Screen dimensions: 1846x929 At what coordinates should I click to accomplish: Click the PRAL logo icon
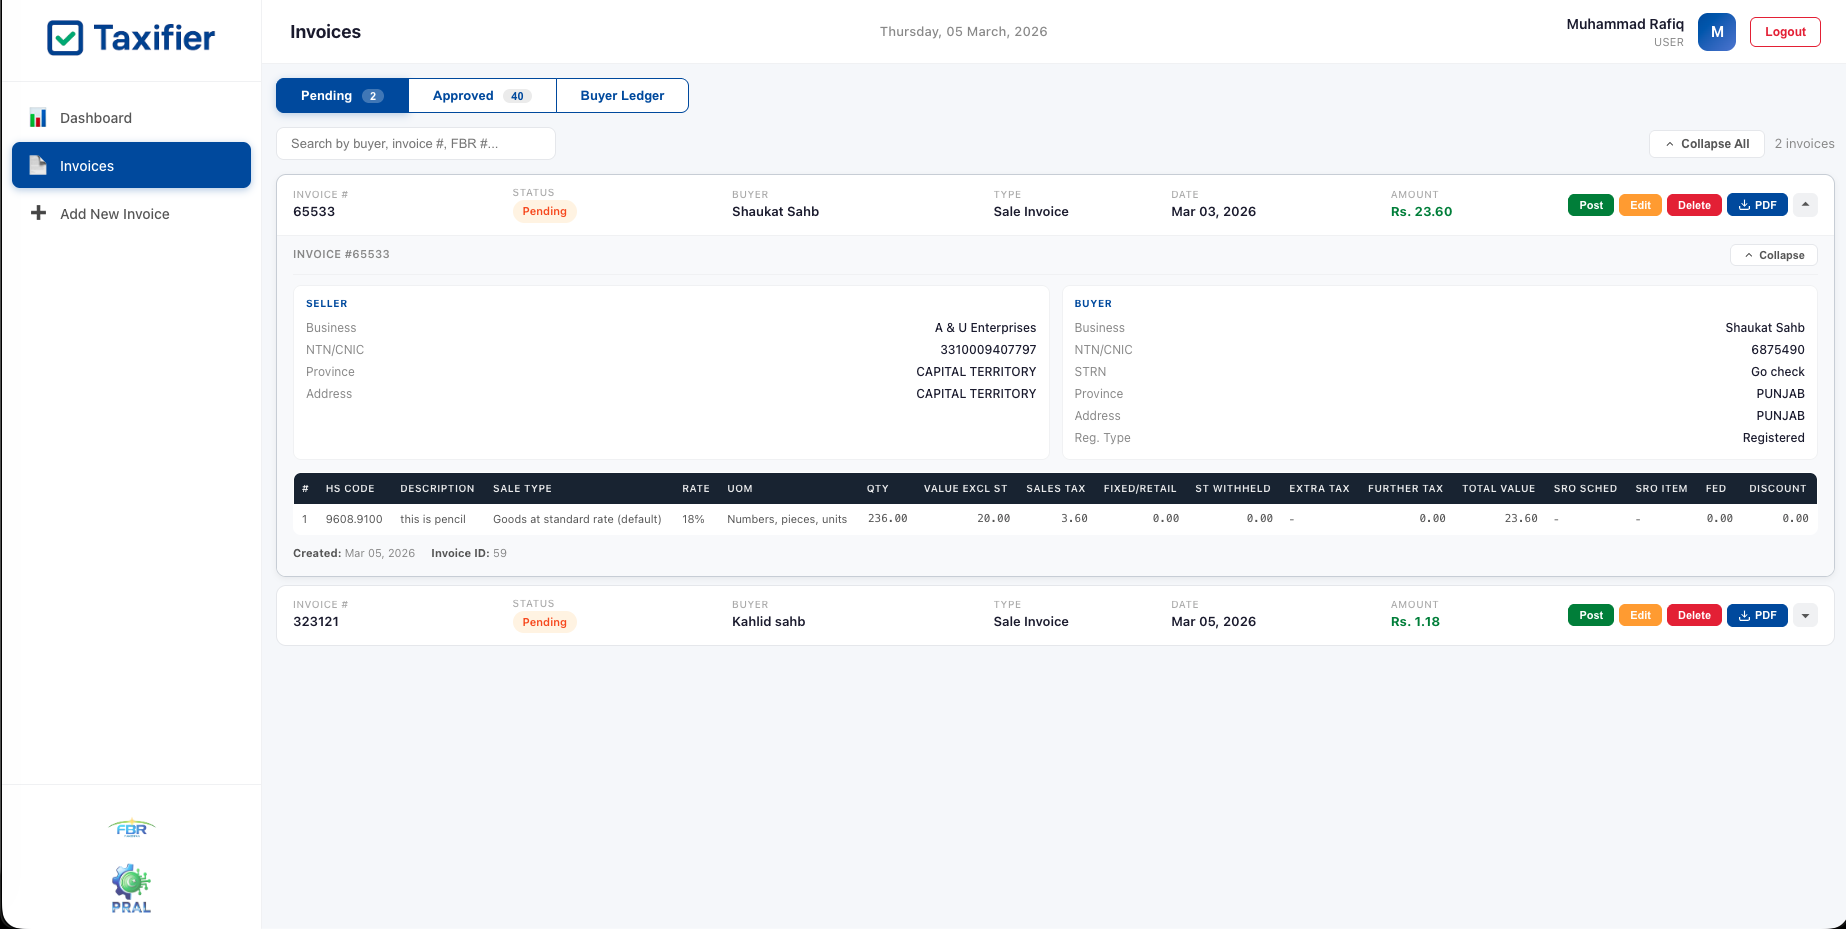coord(131,880)
